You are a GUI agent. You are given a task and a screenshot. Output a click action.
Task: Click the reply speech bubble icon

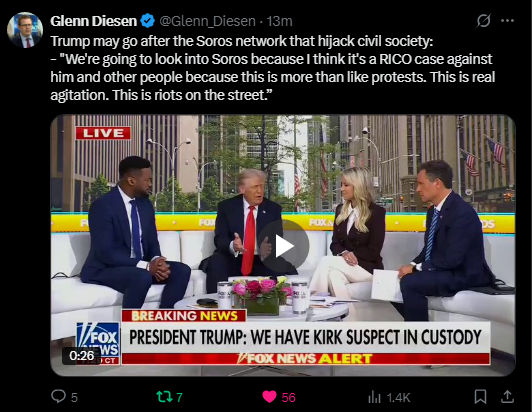tap(58, 396)
